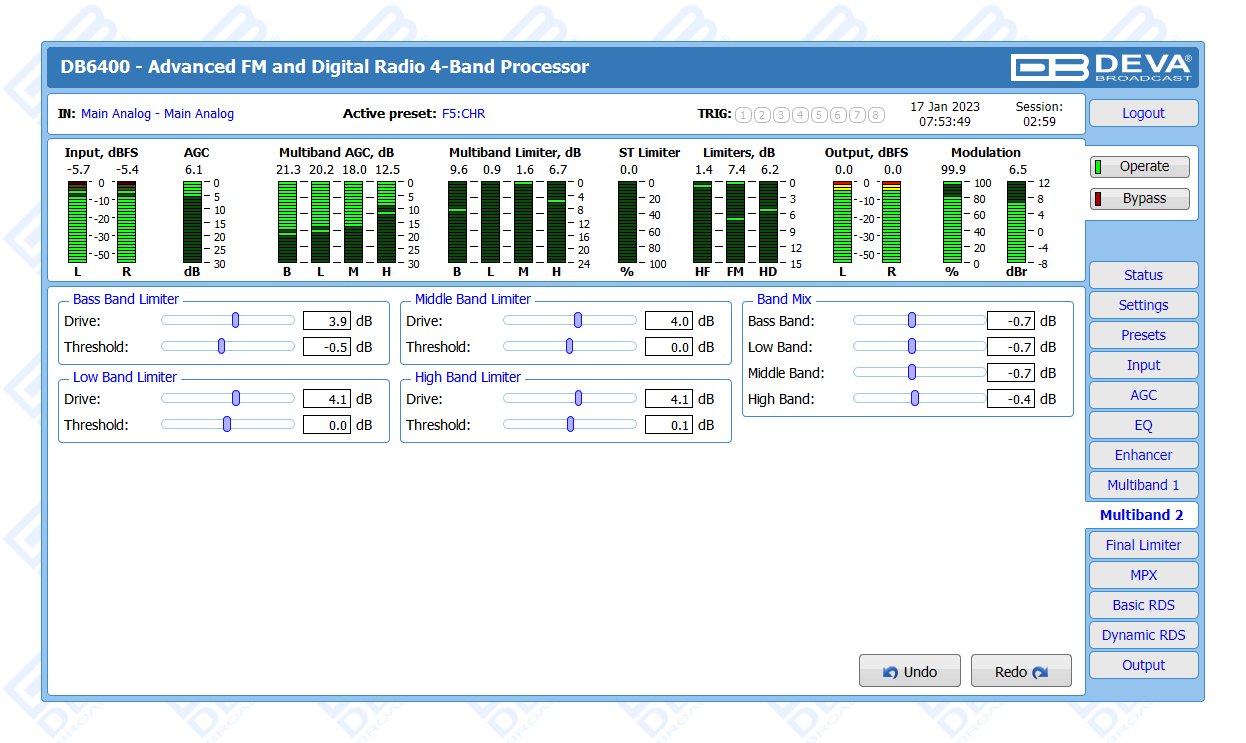Click trigger indicator number 8

876,114
